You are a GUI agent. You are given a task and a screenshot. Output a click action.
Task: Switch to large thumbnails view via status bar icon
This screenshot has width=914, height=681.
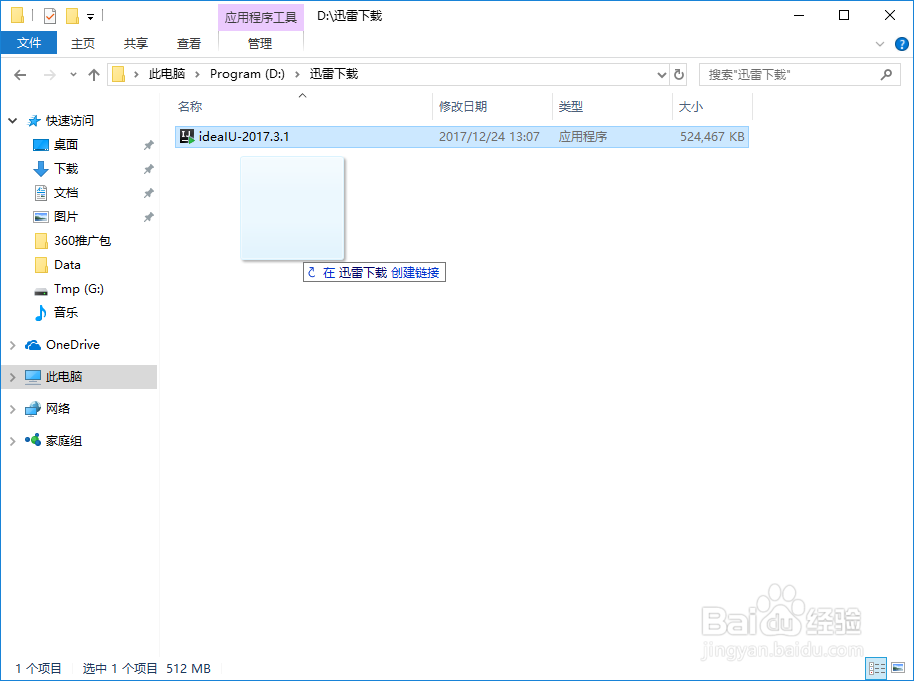pos(898,668)
